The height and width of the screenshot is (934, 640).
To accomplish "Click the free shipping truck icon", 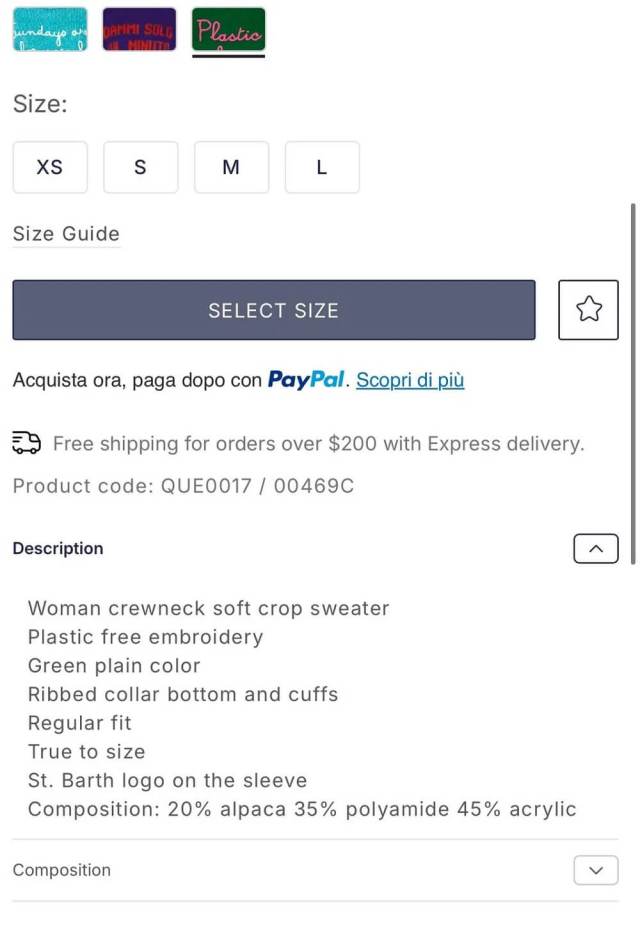I will coord(26,443).
